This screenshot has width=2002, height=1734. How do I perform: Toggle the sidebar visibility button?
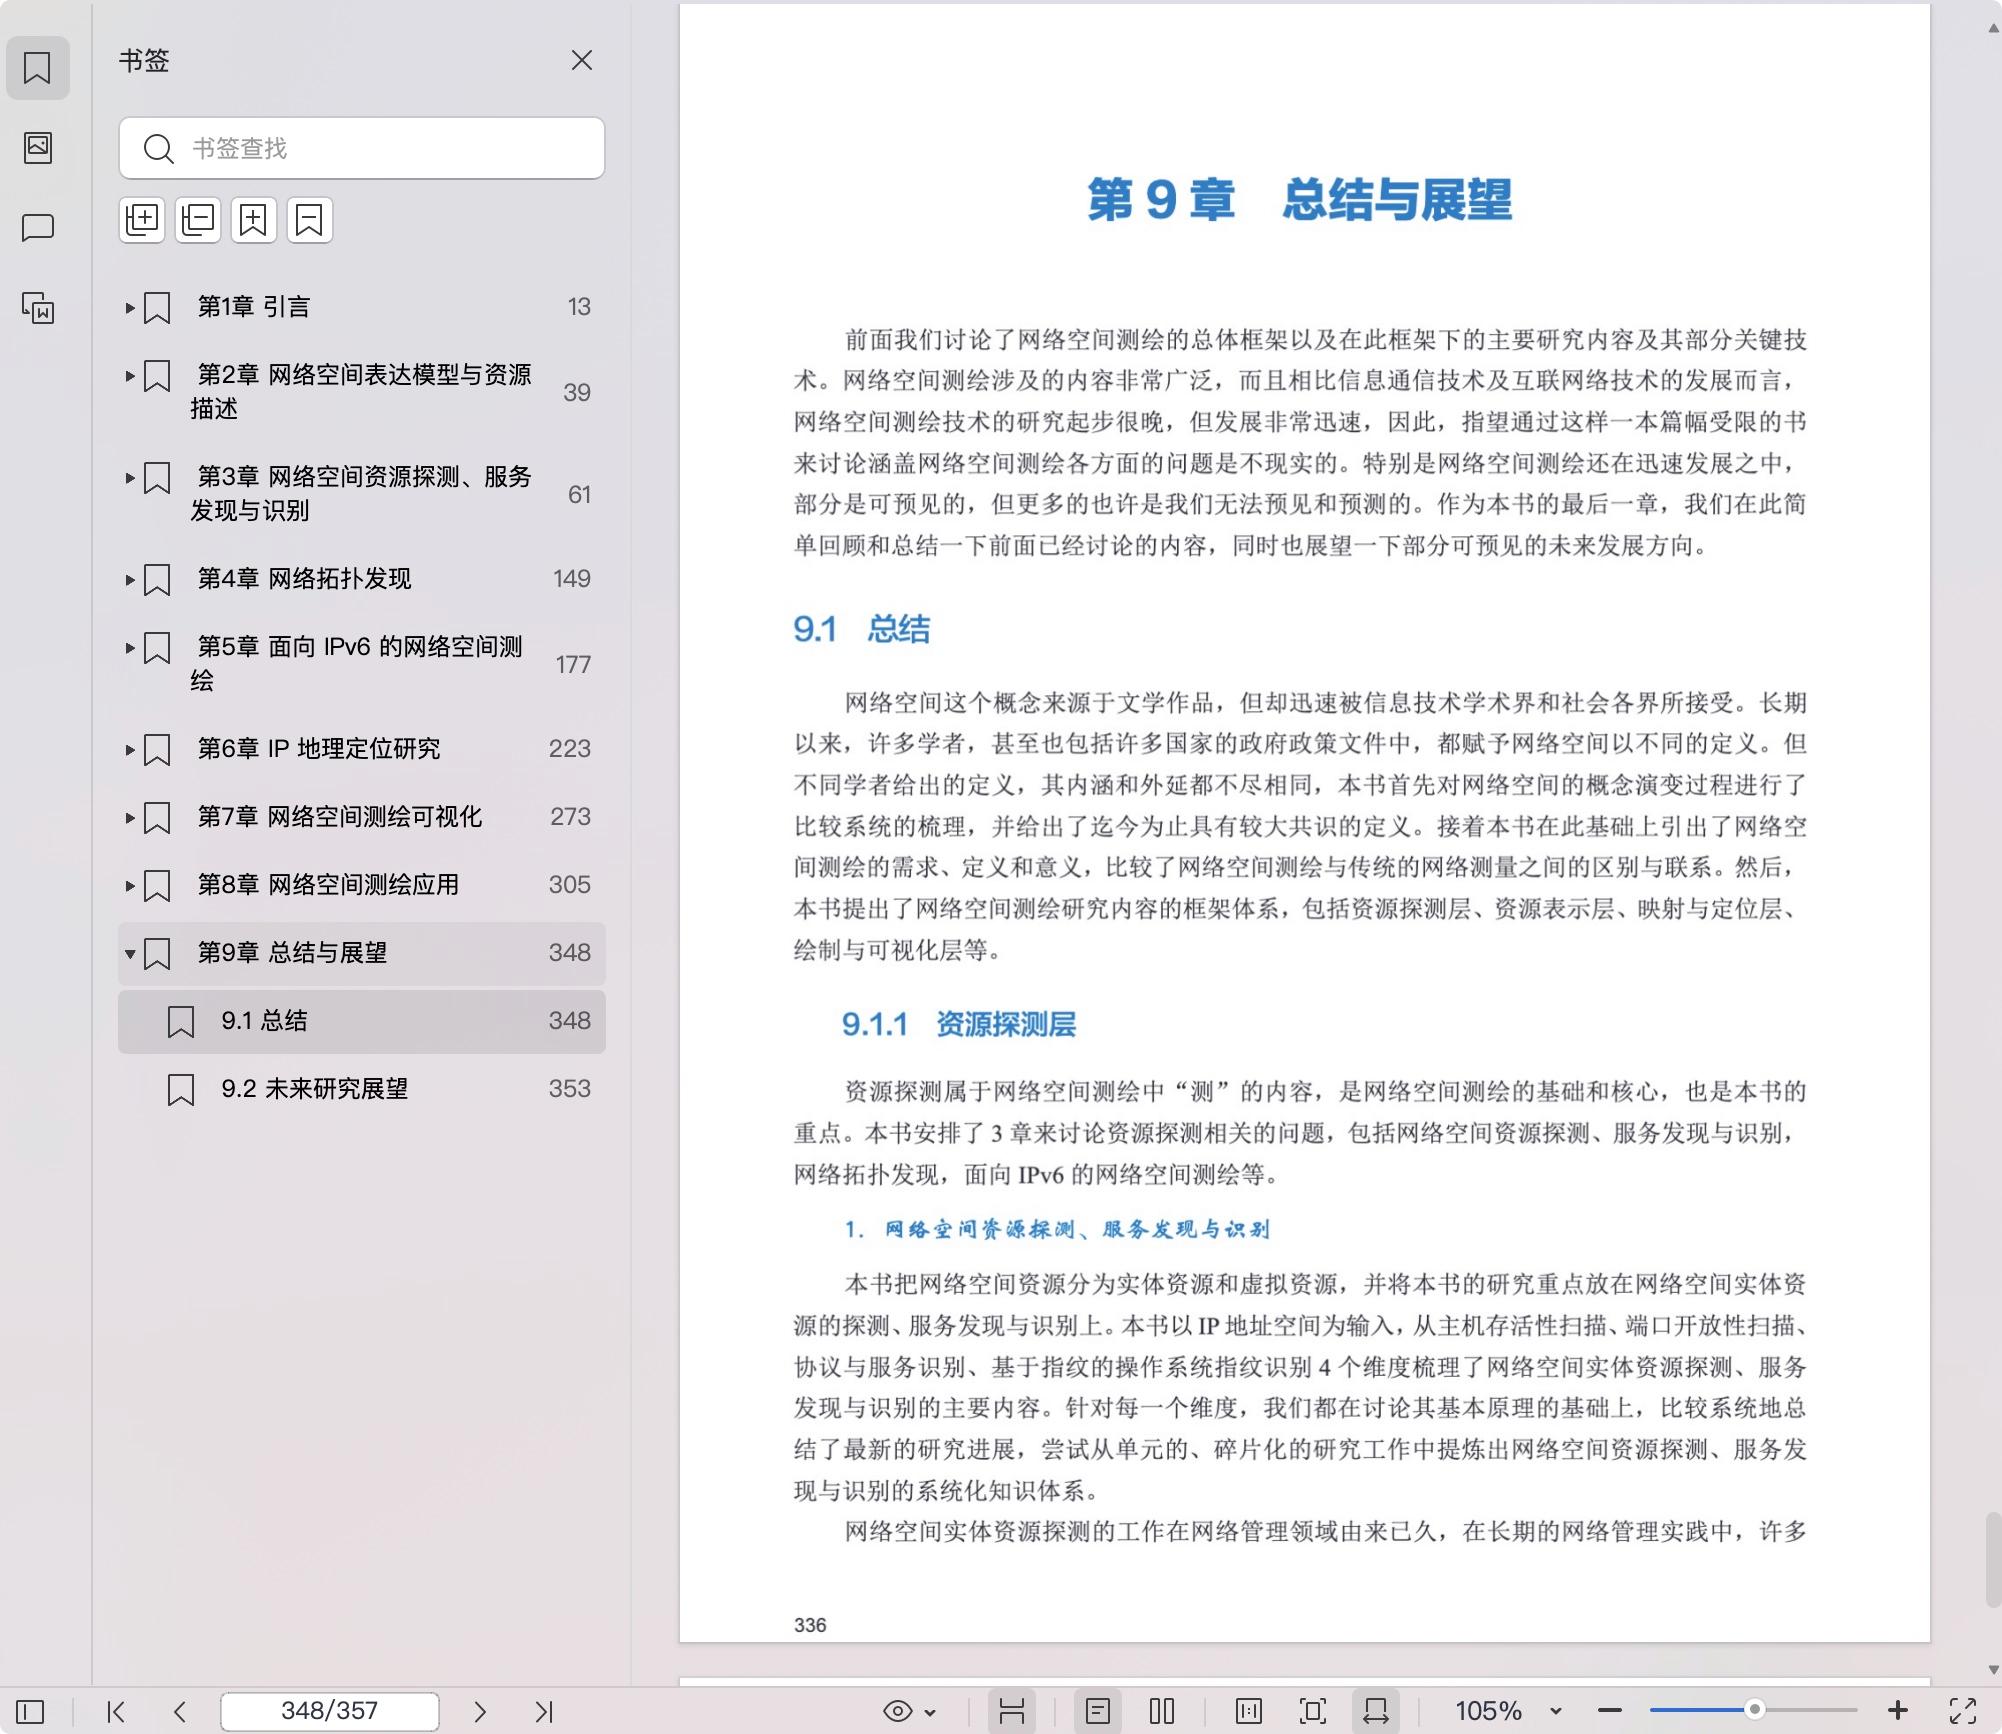(30, 1711)
